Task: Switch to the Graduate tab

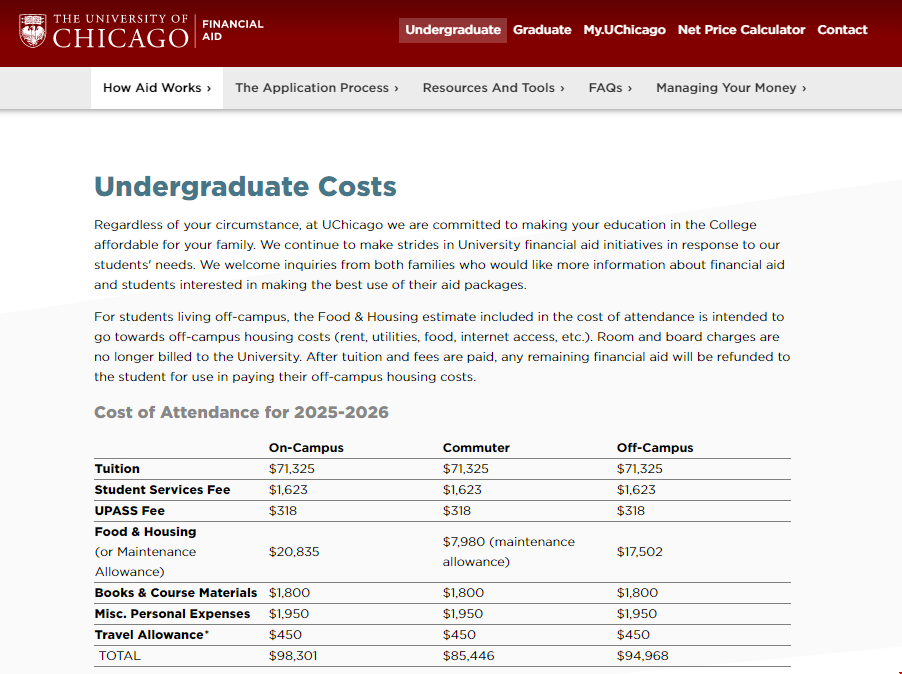Action: [x=542, y=30]
